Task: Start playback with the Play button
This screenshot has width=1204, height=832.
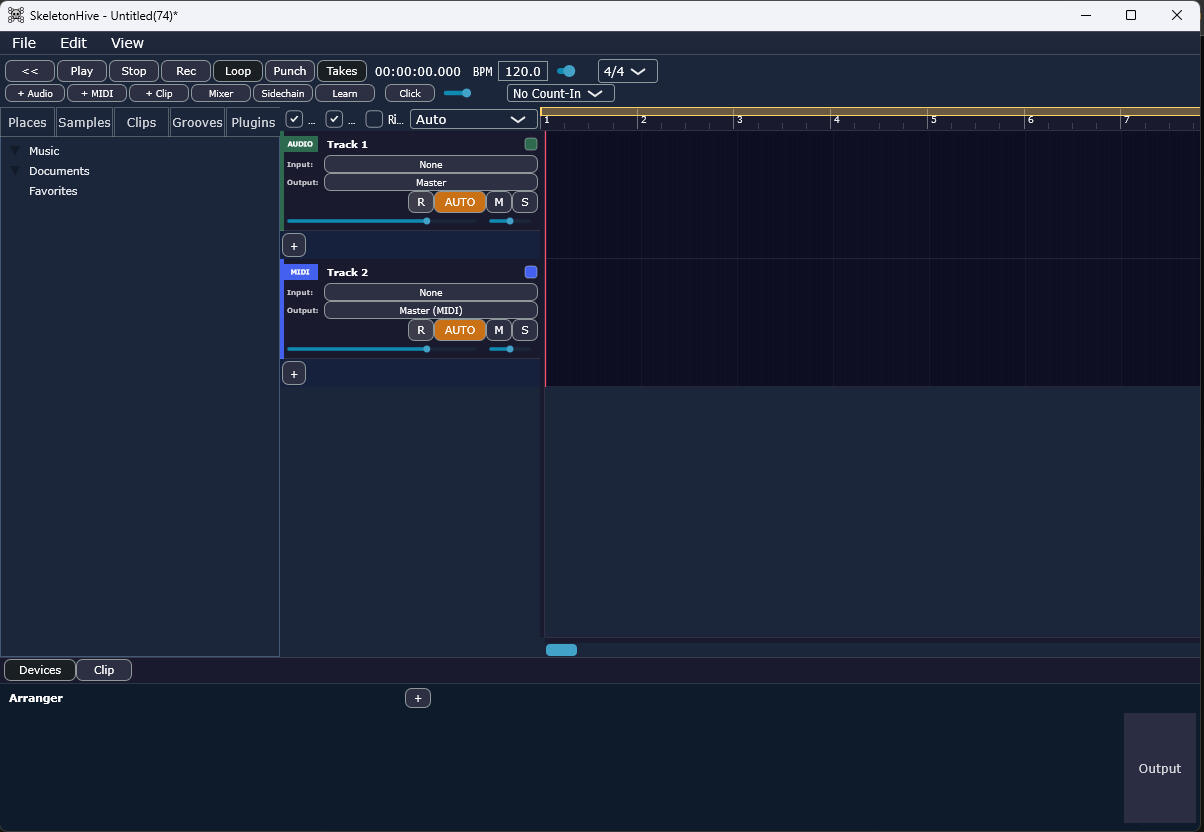Action: (x=82, y=71)
